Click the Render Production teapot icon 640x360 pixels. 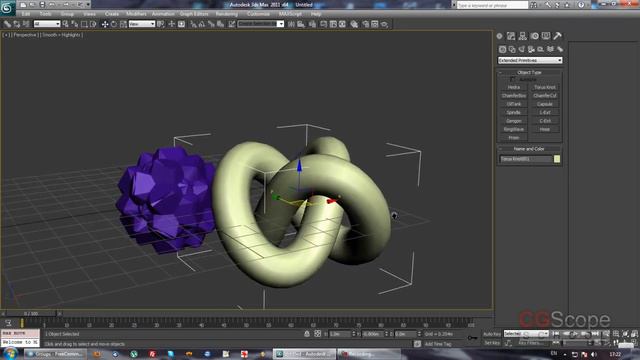pos(384,24)
